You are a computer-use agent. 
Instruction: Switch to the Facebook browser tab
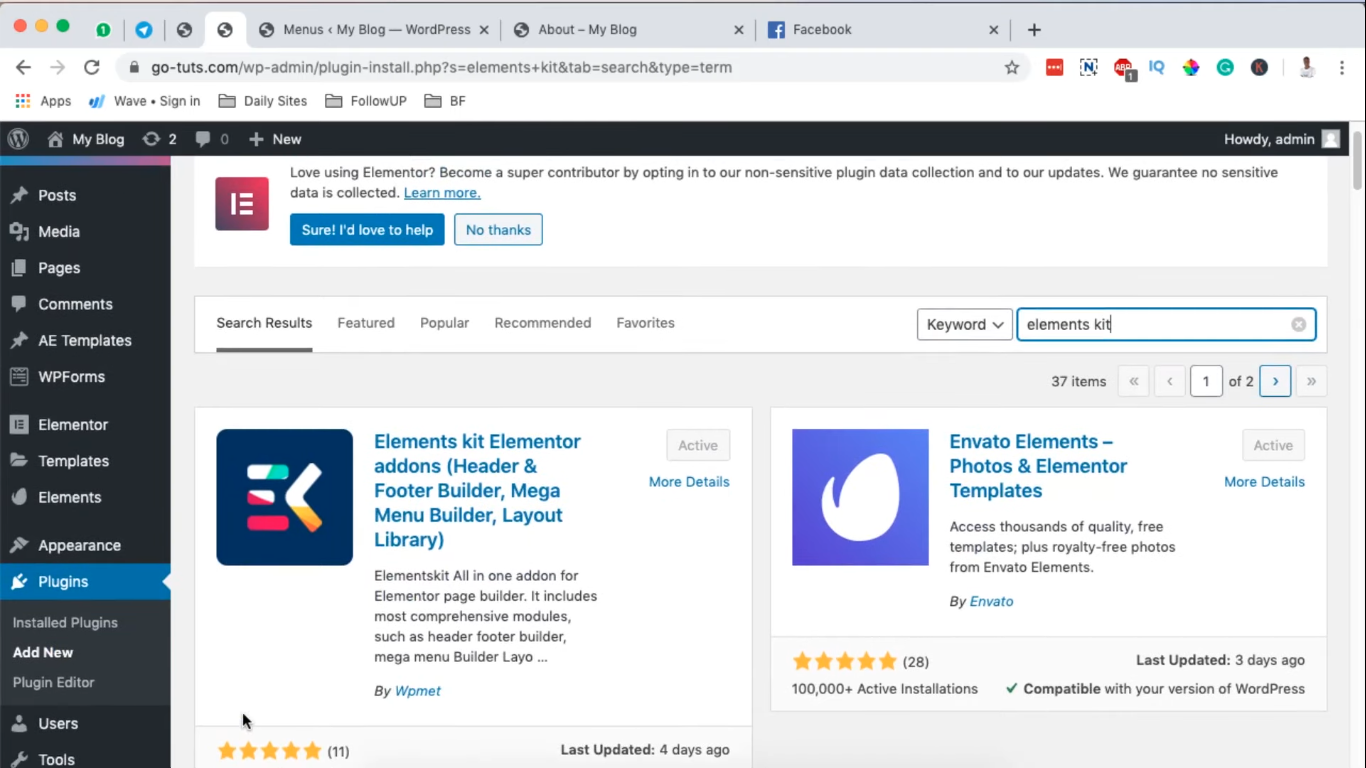[883, 30]
